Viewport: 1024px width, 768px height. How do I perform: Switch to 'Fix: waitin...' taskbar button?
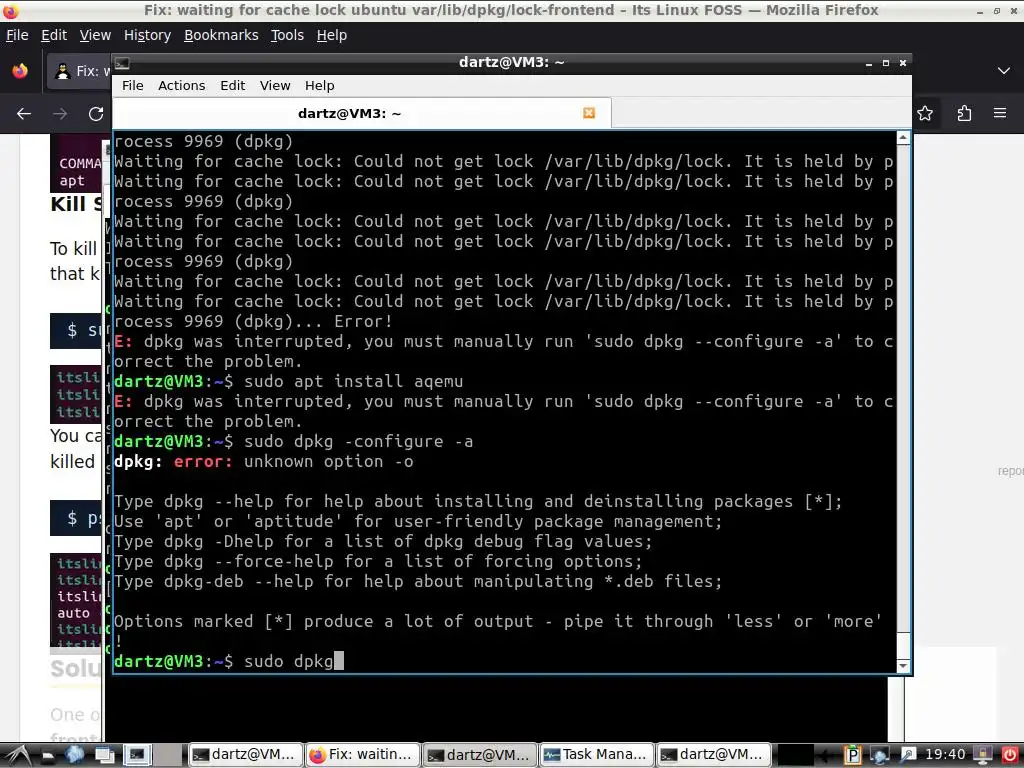(x=362, y=754)
